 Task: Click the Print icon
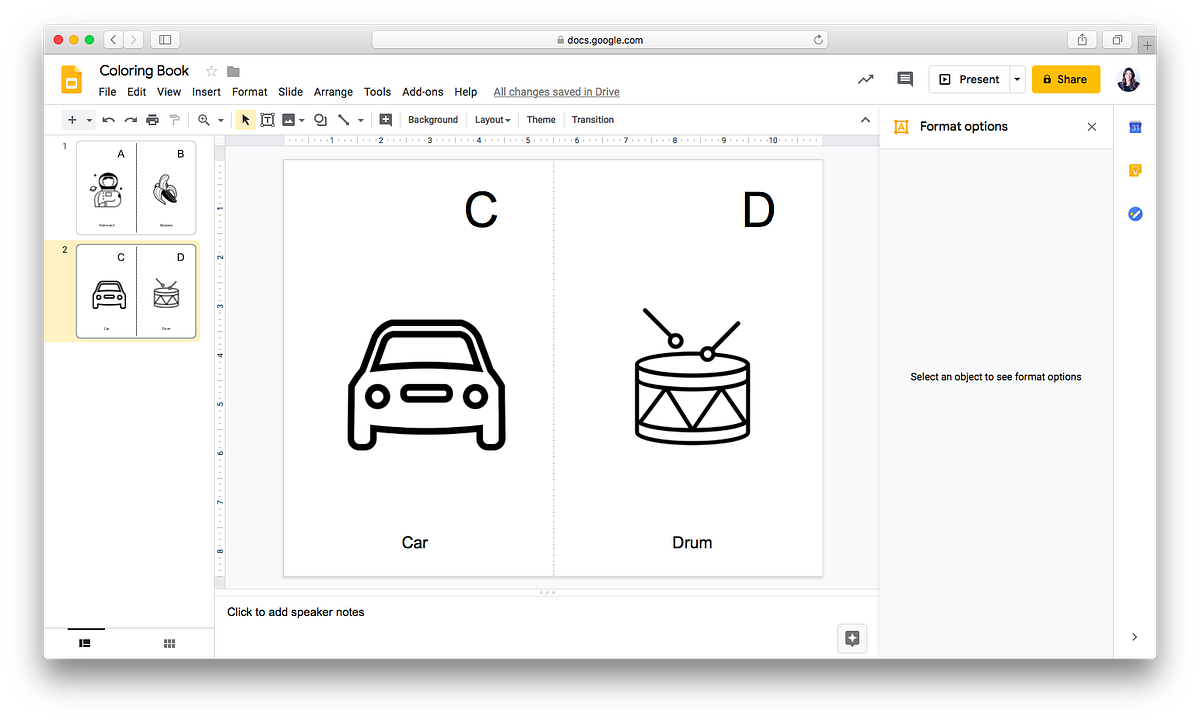tap(152, 120)
